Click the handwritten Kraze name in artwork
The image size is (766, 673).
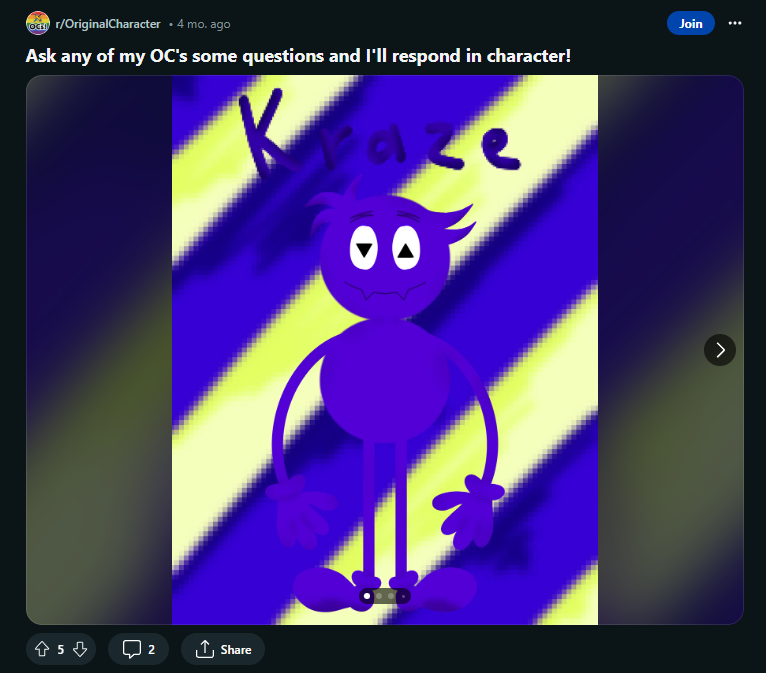click(379, 134)
